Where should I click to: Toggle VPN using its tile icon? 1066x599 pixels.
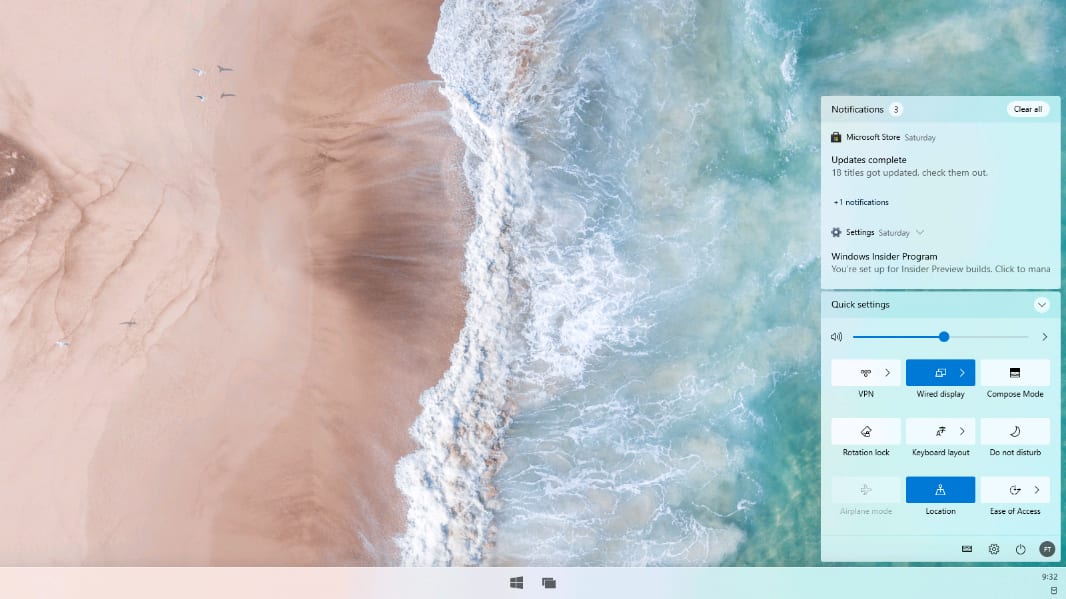tap(865, 373)
